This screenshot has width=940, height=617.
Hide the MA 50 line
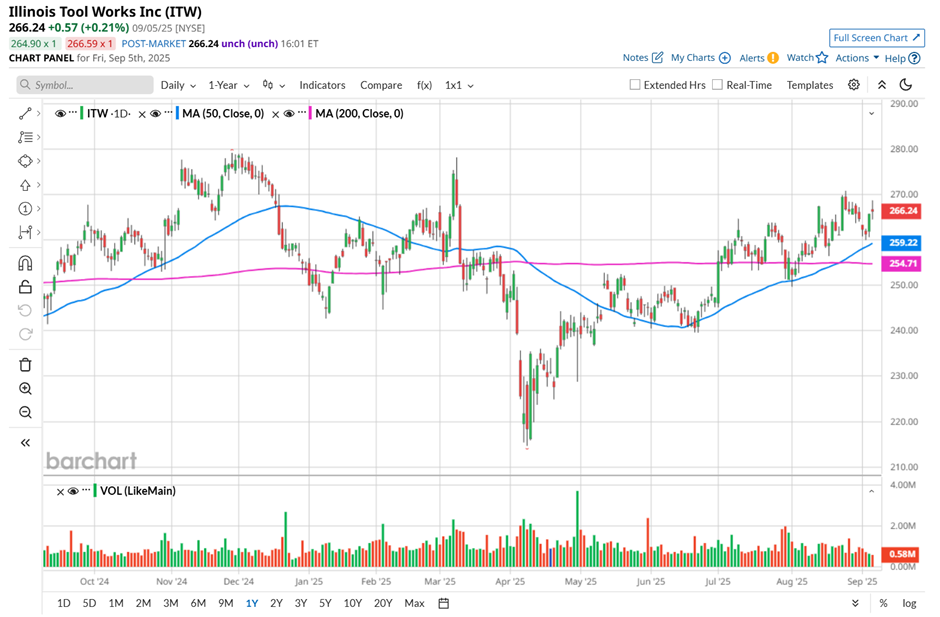click(x=155, y=113)
